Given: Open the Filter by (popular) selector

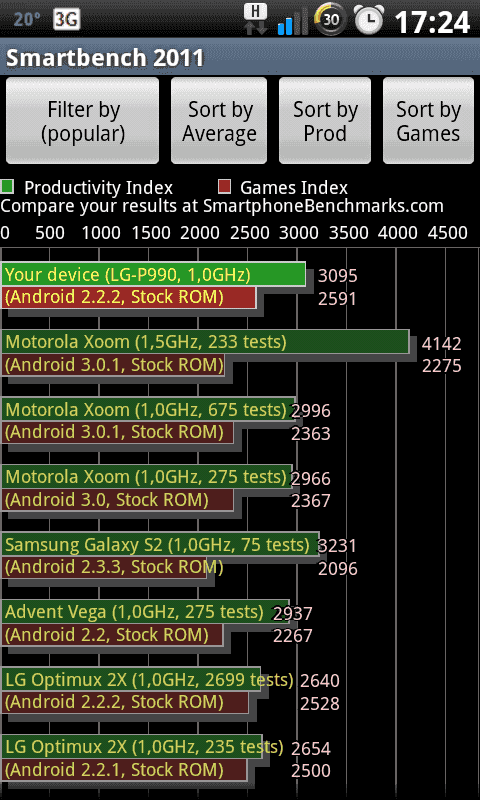Looking at the screenshot, I should [x=83, y=121].
